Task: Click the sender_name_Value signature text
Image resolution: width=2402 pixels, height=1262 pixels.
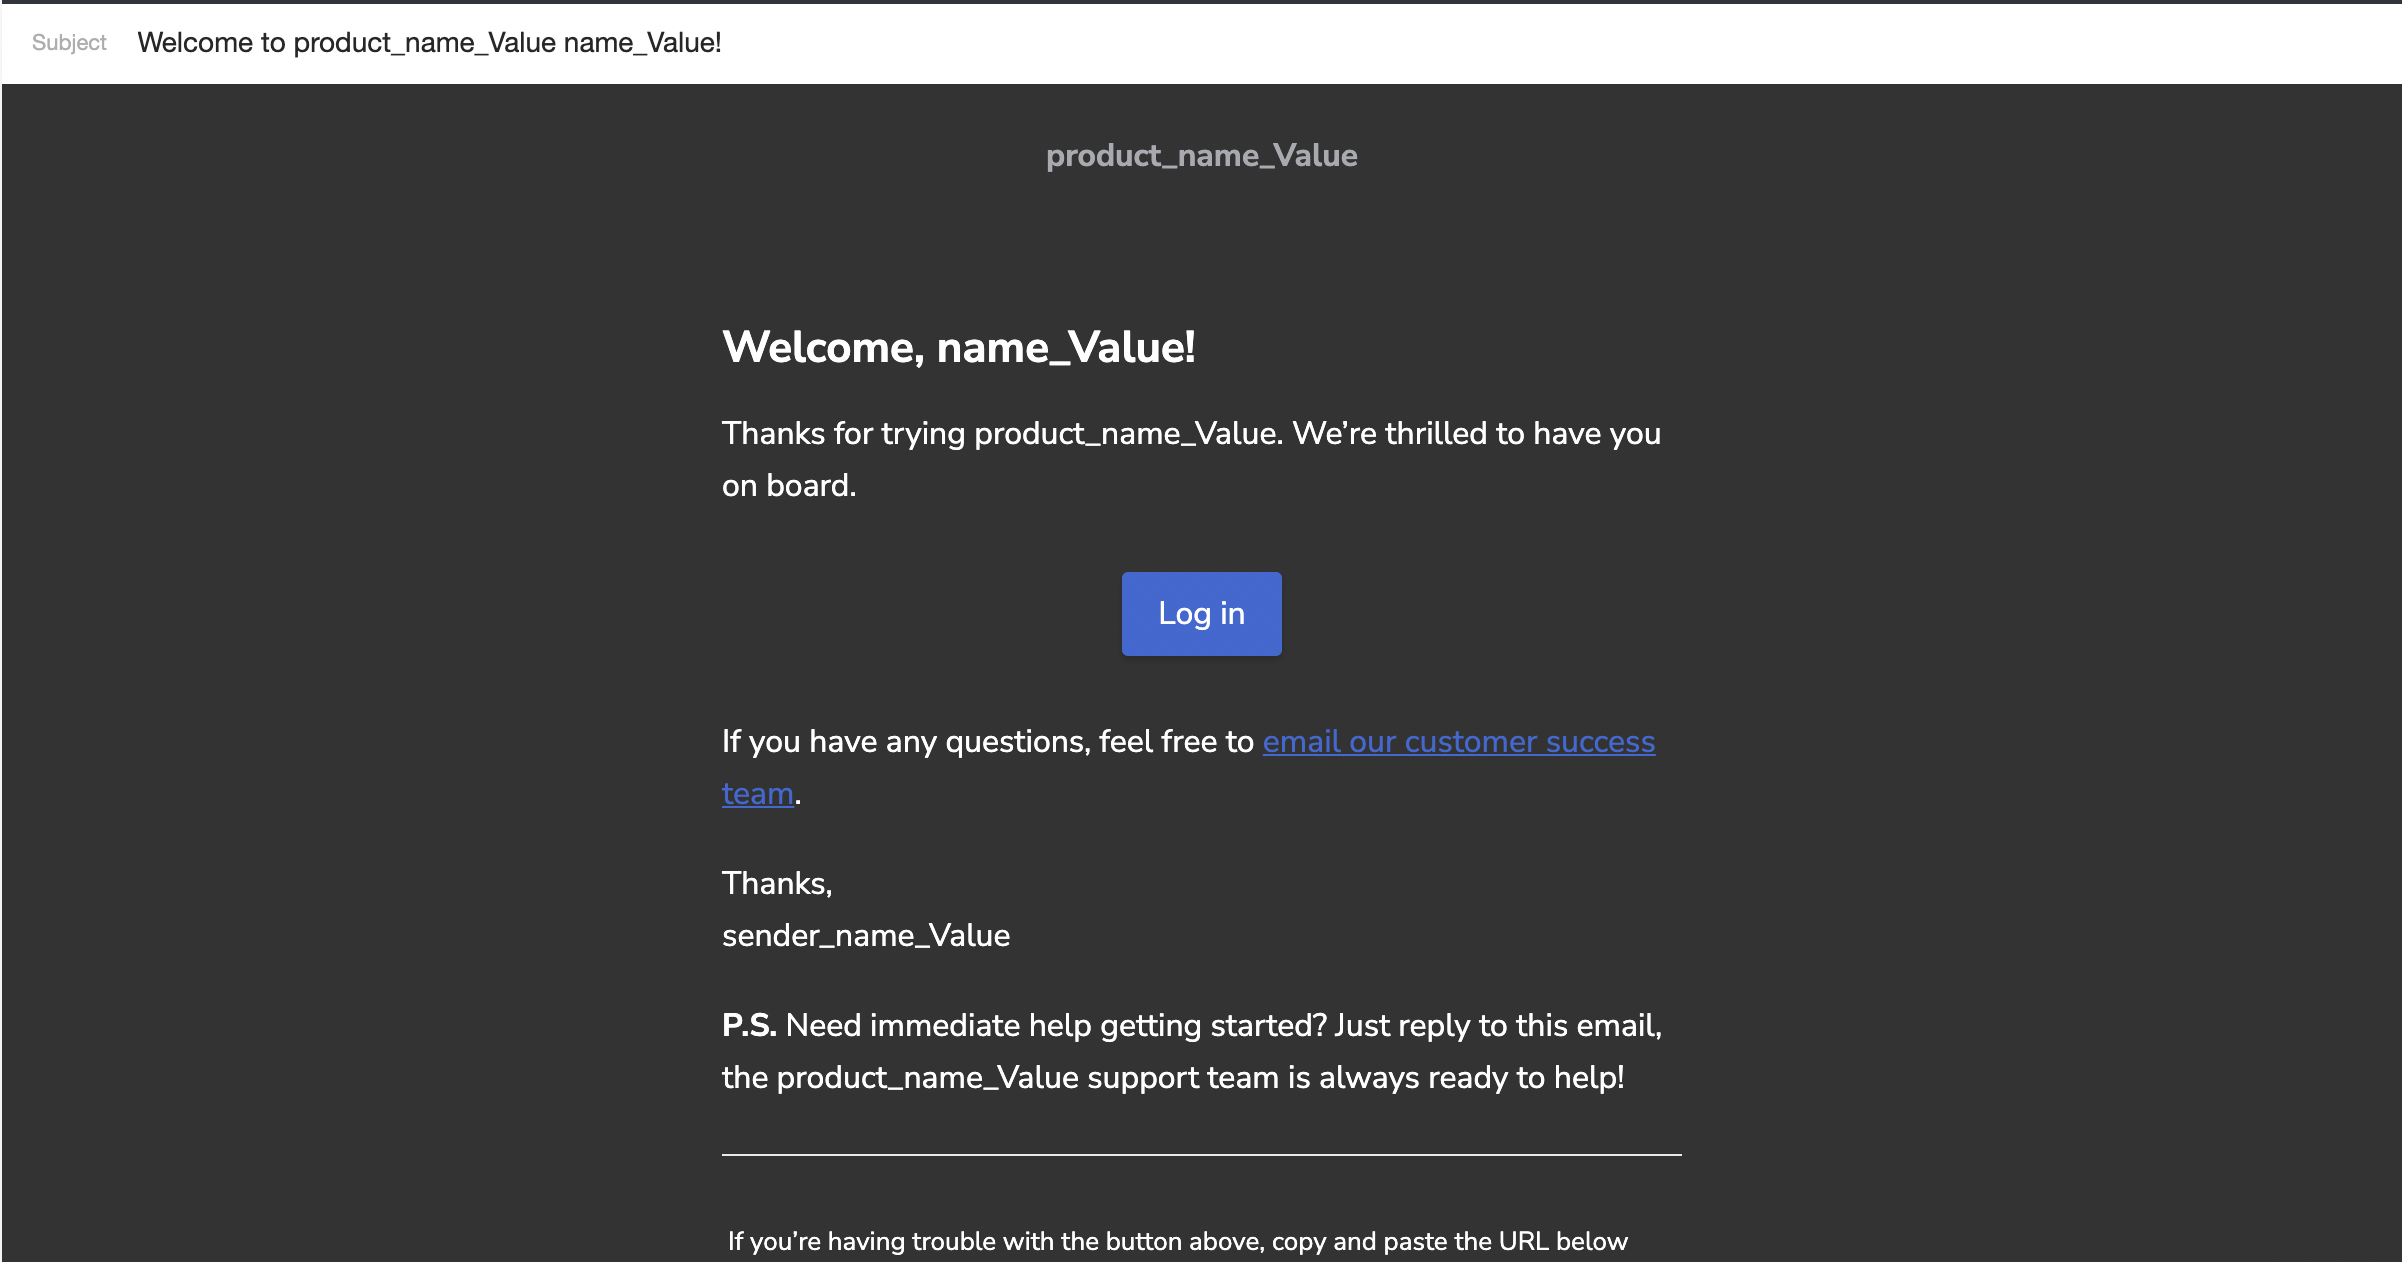Action: (x=866, y=936)
